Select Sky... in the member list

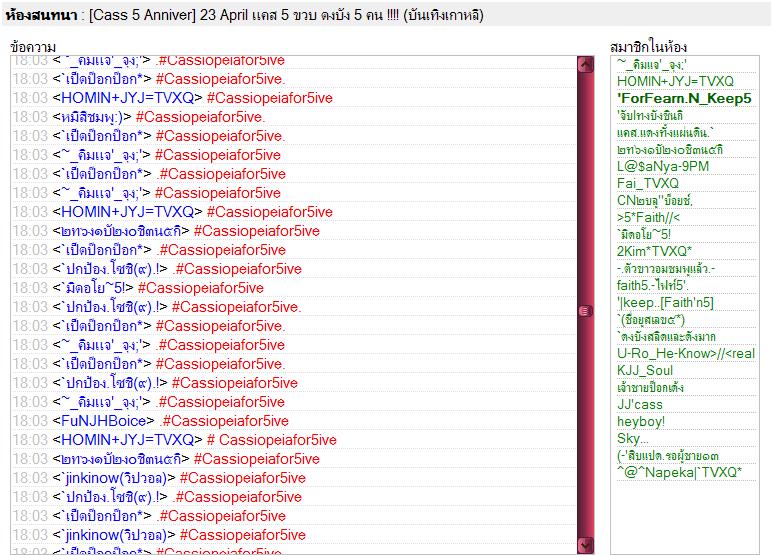tap(633, 438)
